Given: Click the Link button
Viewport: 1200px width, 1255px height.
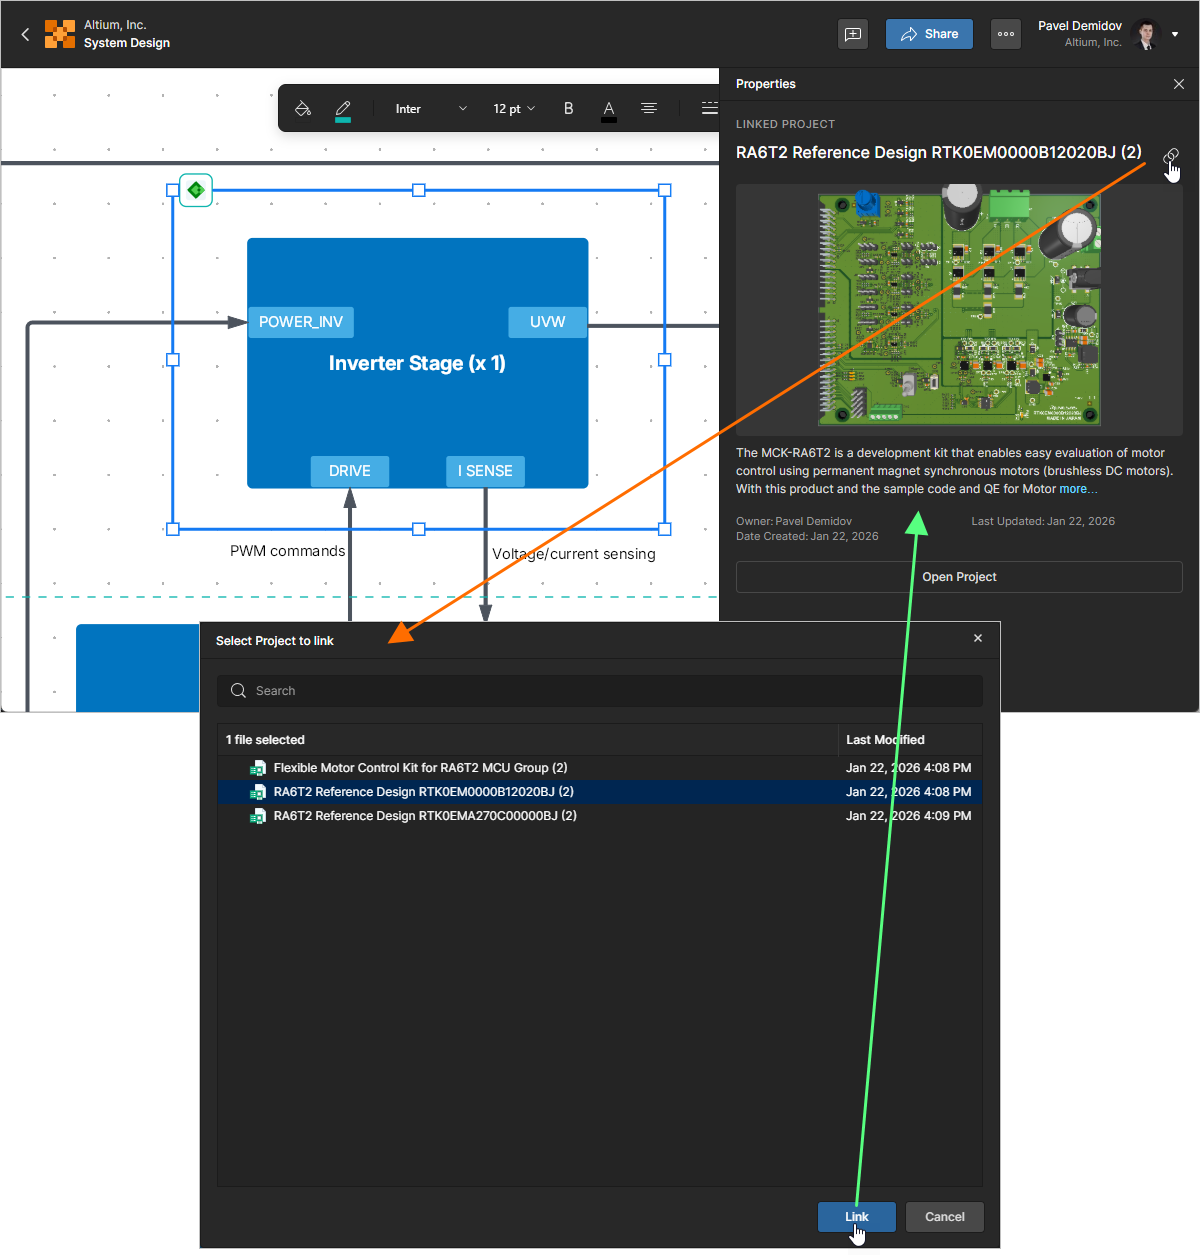Looking at the screenshot, I should (857, 1217).
